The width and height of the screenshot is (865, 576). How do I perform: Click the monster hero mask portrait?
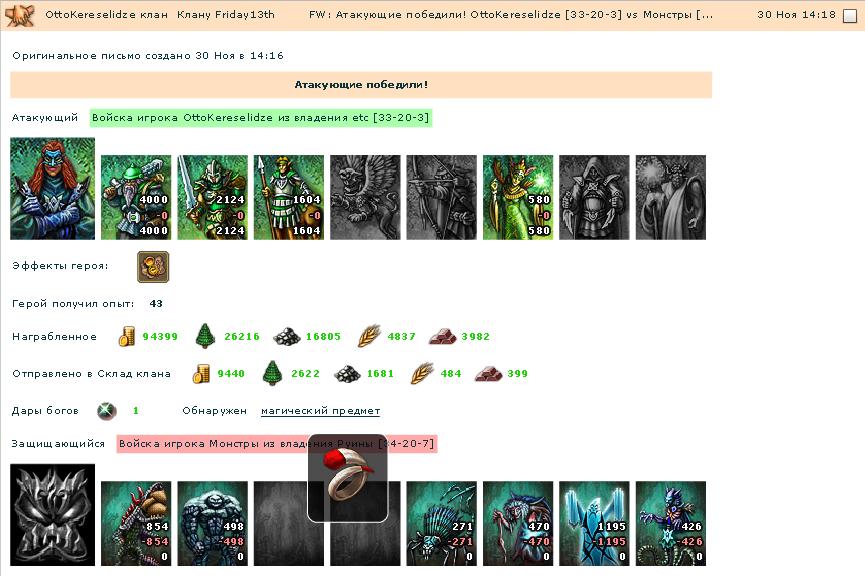pyautogui.click(x=52, y=515)
